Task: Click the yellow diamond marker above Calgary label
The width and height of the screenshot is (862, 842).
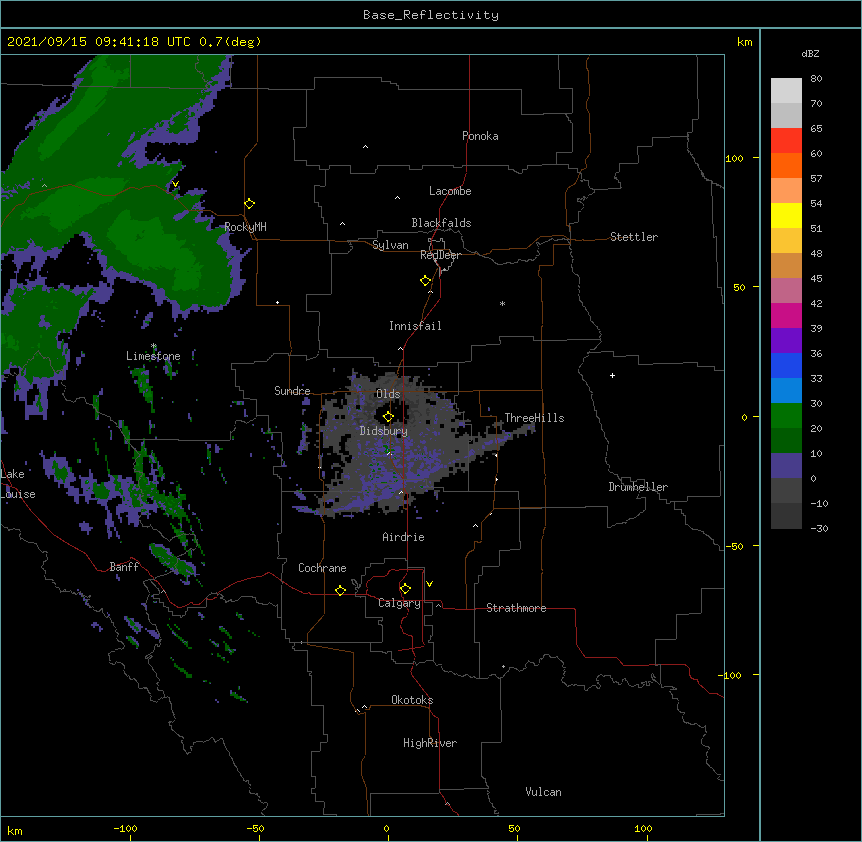Action: coord(405,589)
